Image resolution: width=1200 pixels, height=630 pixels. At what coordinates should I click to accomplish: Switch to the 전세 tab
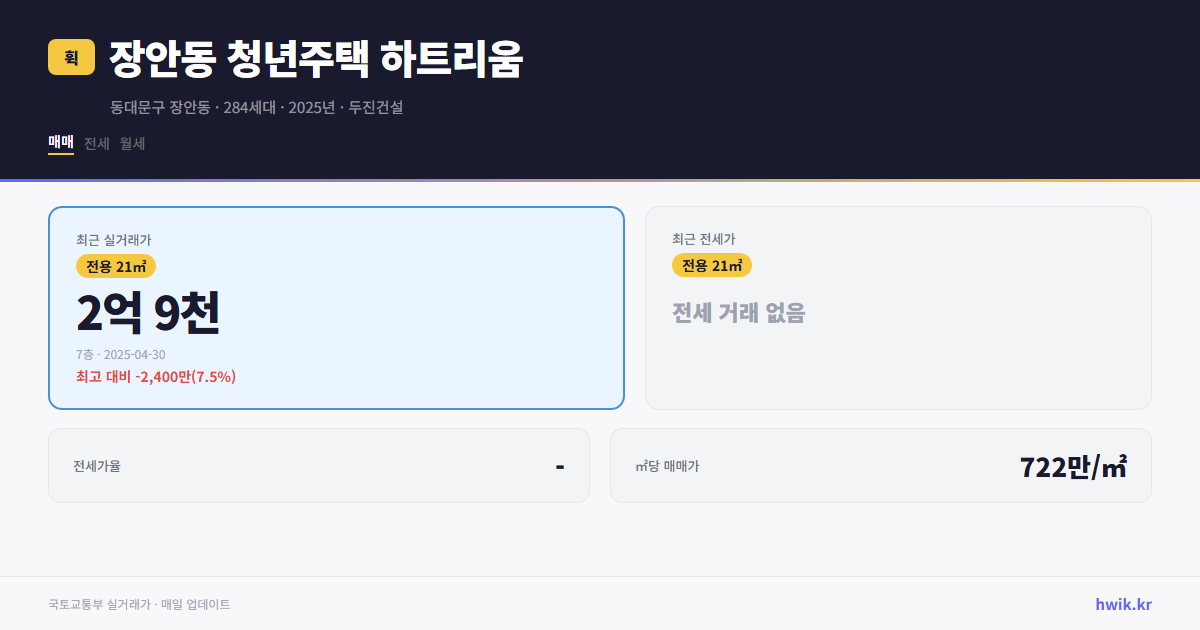pos(96,143)
